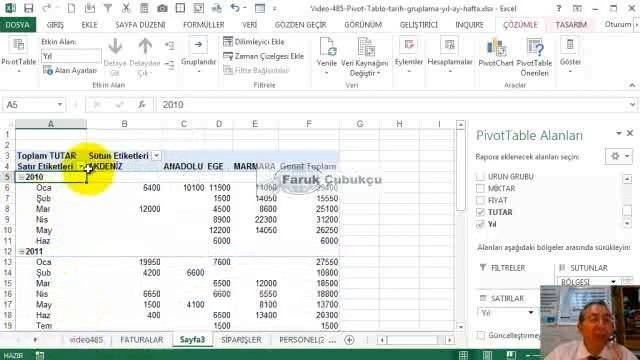Click Detaya Git drill down arrow
Image resolution: width=640 pixels, height=360 pixels.
115,57
